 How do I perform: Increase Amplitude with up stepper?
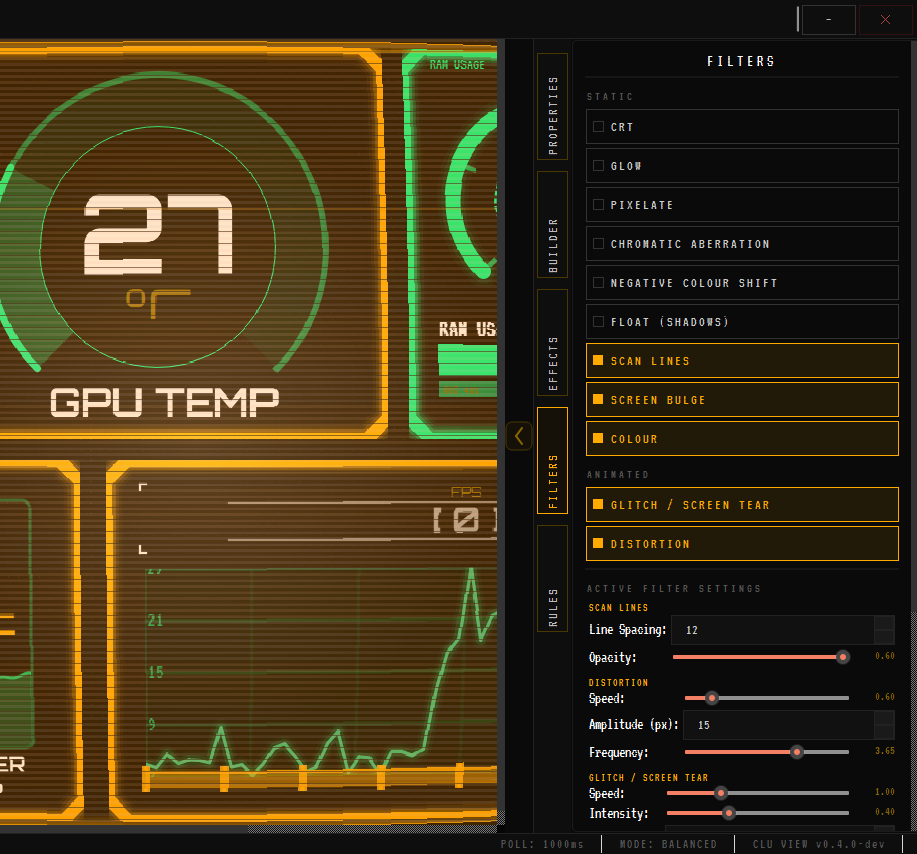point(884,718)
